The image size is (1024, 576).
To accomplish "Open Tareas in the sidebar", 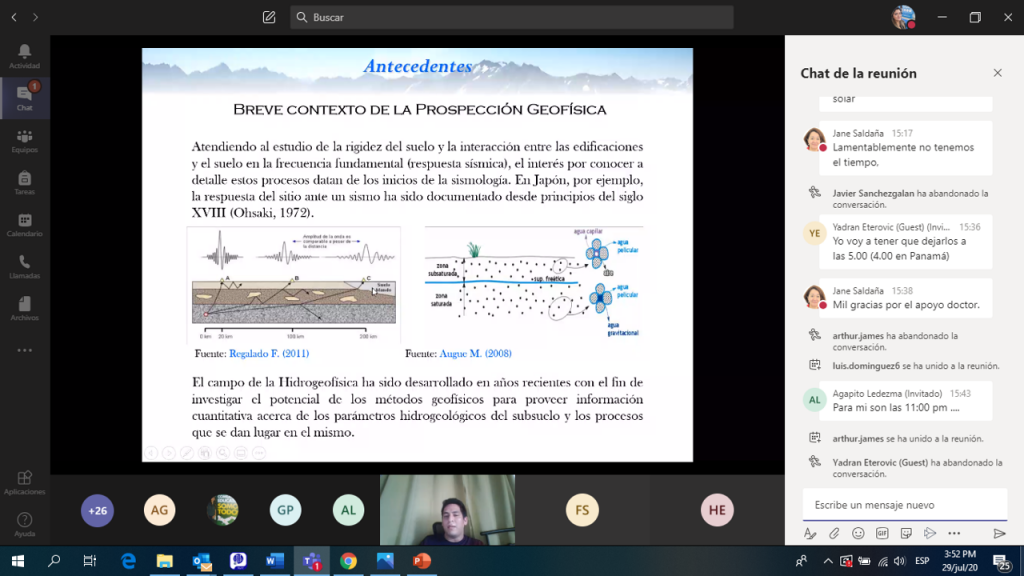I will tap(24, 182).
